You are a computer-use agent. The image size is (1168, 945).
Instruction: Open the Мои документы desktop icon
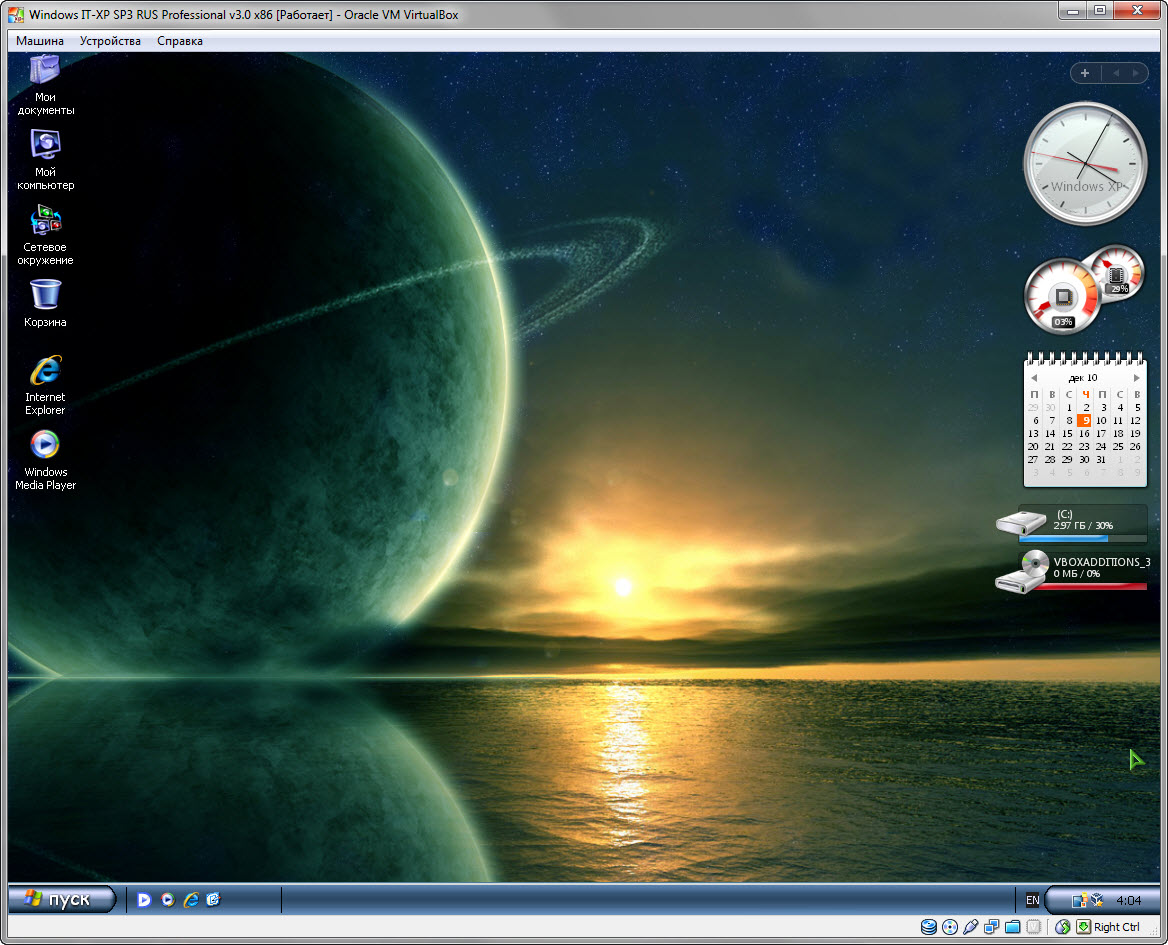coord(45,84)
